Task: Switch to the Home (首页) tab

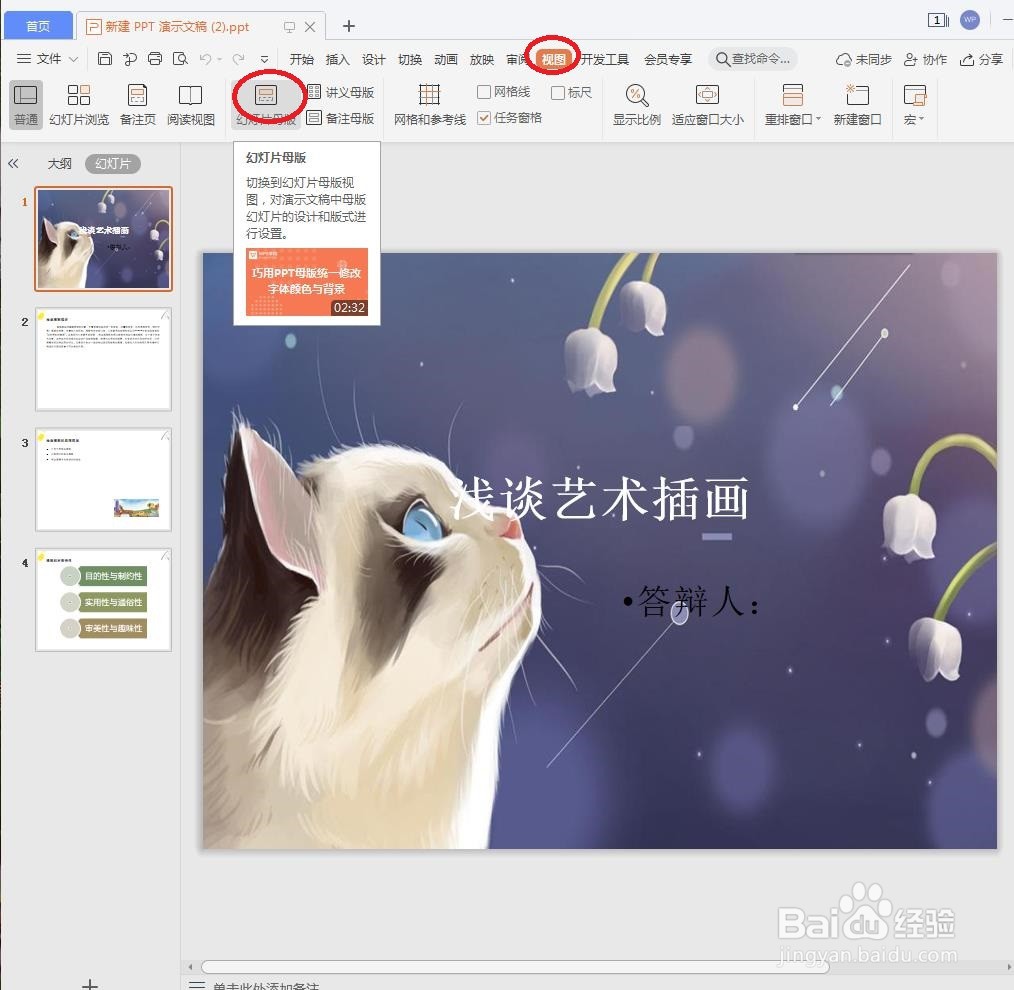Action: [38, 26]
